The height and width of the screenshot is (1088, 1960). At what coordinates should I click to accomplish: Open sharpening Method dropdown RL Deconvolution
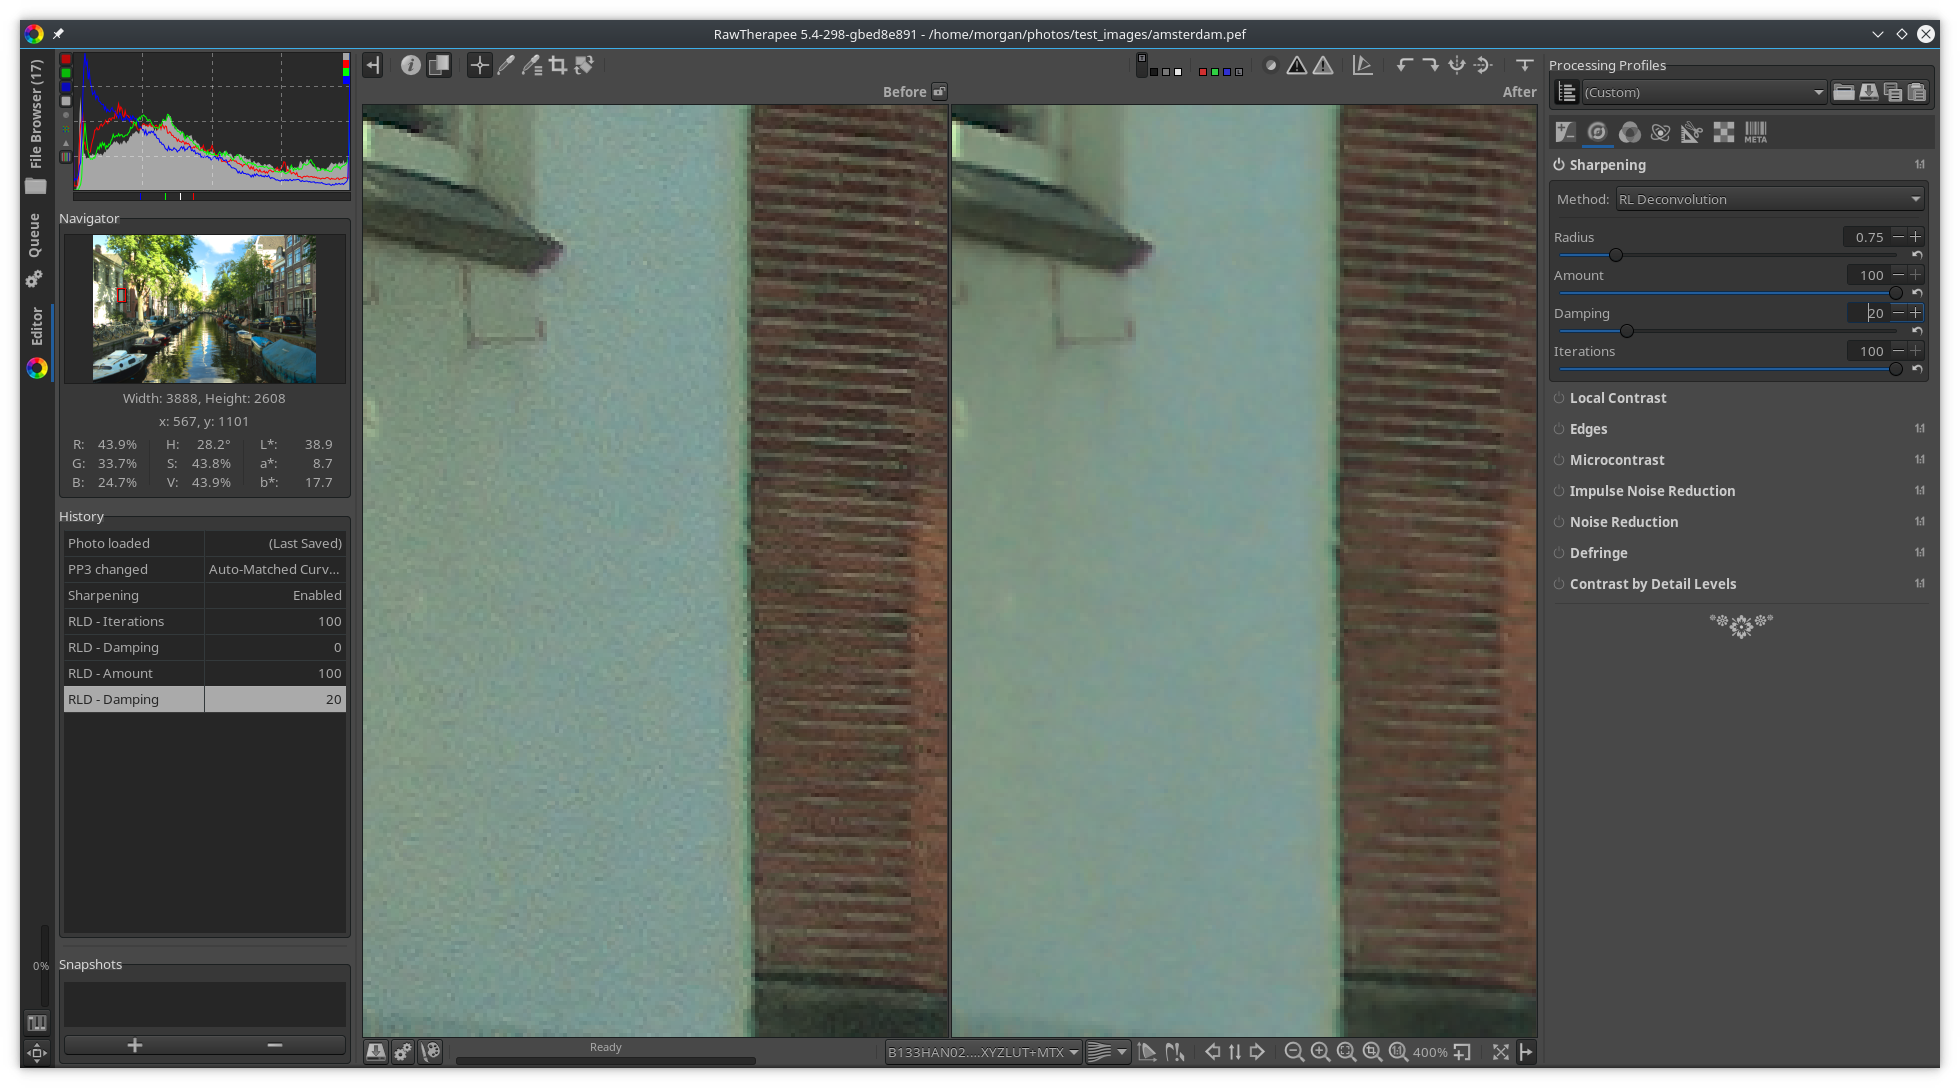coord(1770,200)
